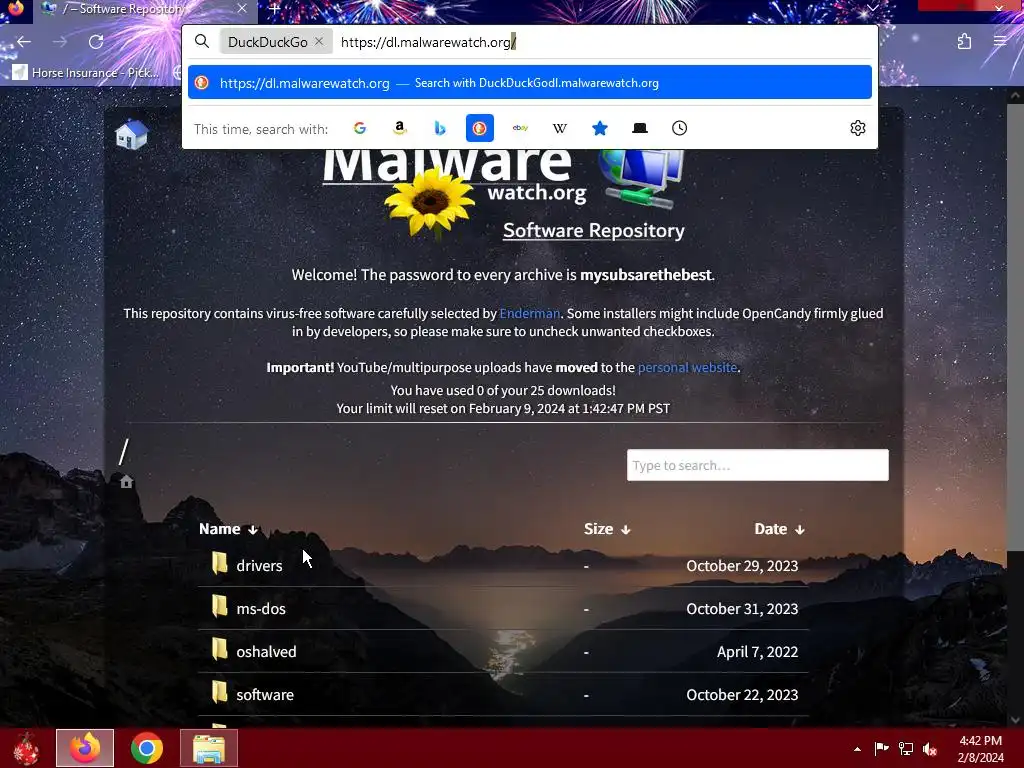The image size is (1024, 768).
Task: Open the oshalved folder name link
Action: point(266,652)
